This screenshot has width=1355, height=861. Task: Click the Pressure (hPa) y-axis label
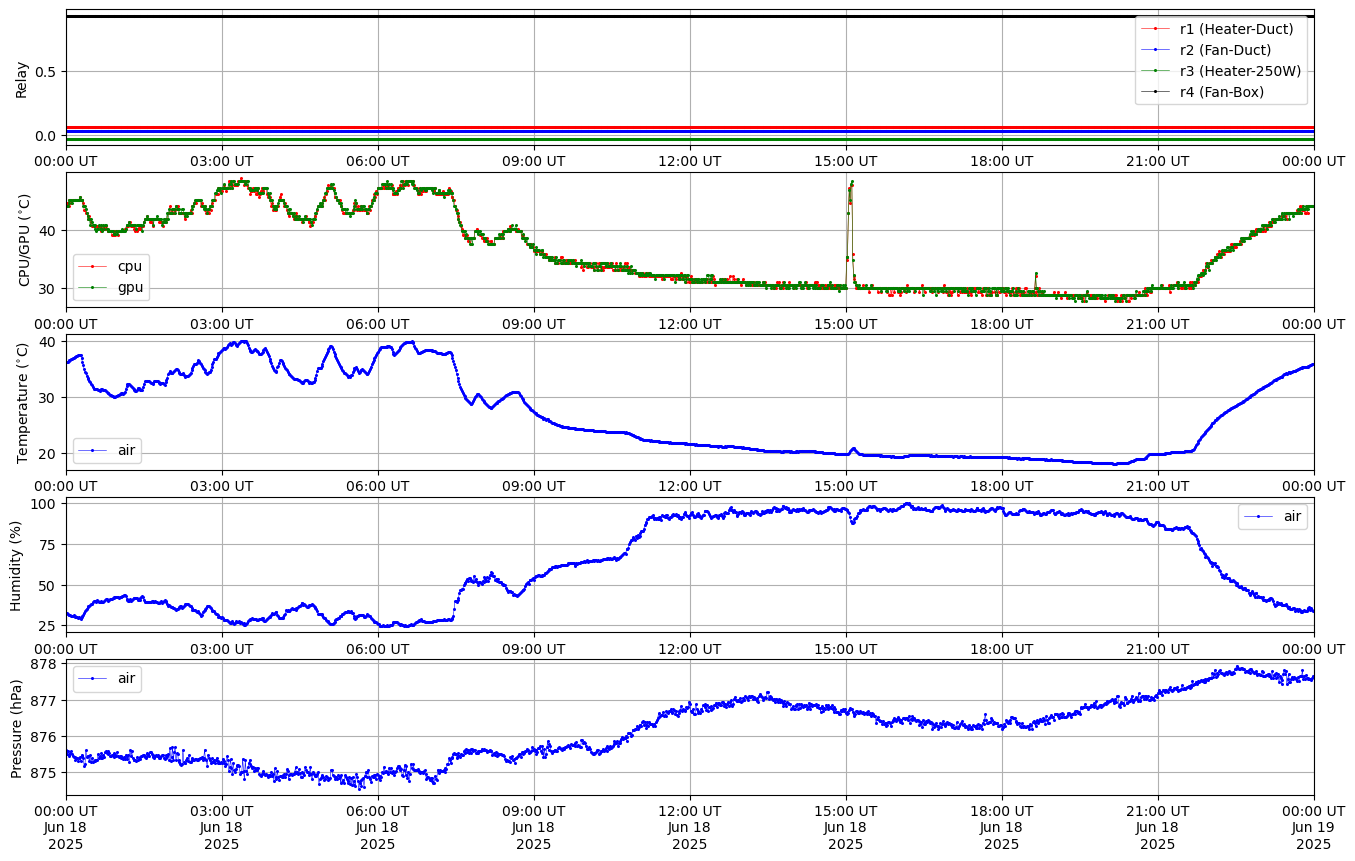(16, 727)
